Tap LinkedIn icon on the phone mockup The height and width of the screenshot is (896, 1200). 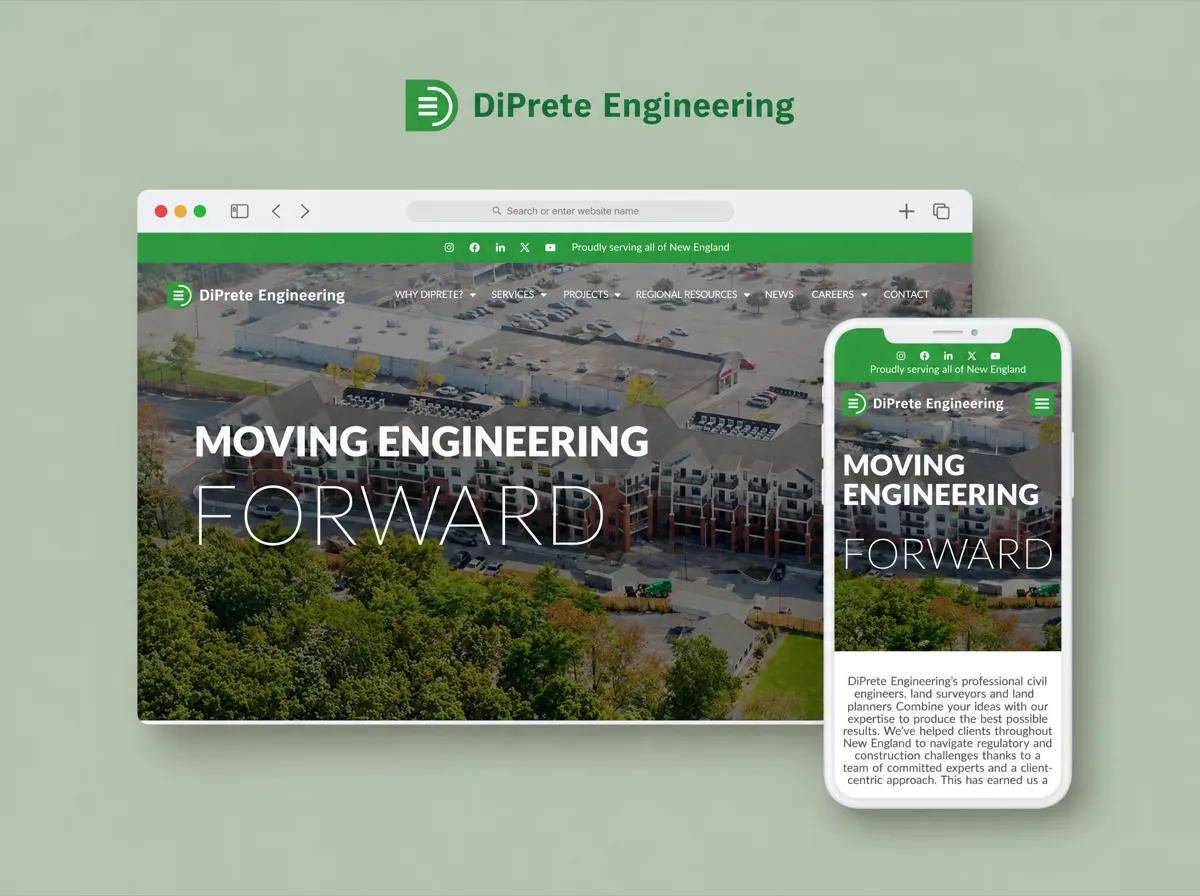[948, 356]
